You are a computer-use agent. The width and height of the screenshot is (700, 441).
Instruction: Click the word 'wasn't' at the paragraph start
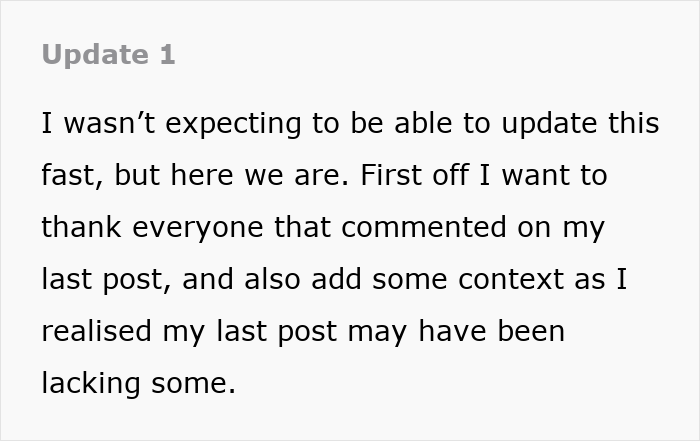pyautogui.click(x=109, y=123)
